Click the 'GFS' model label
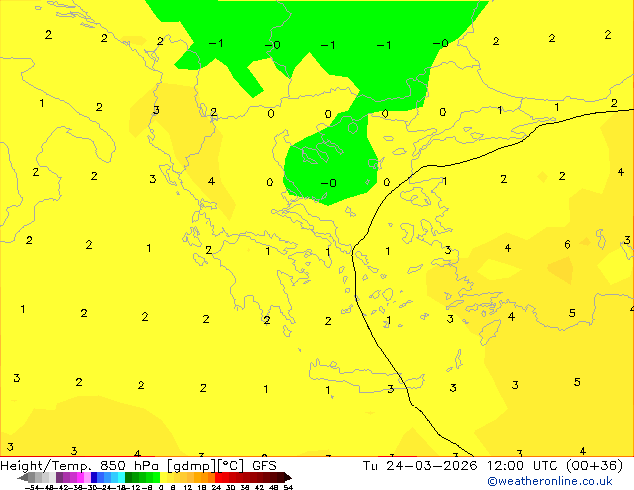The image size is (634, 490). pos(264,466)
